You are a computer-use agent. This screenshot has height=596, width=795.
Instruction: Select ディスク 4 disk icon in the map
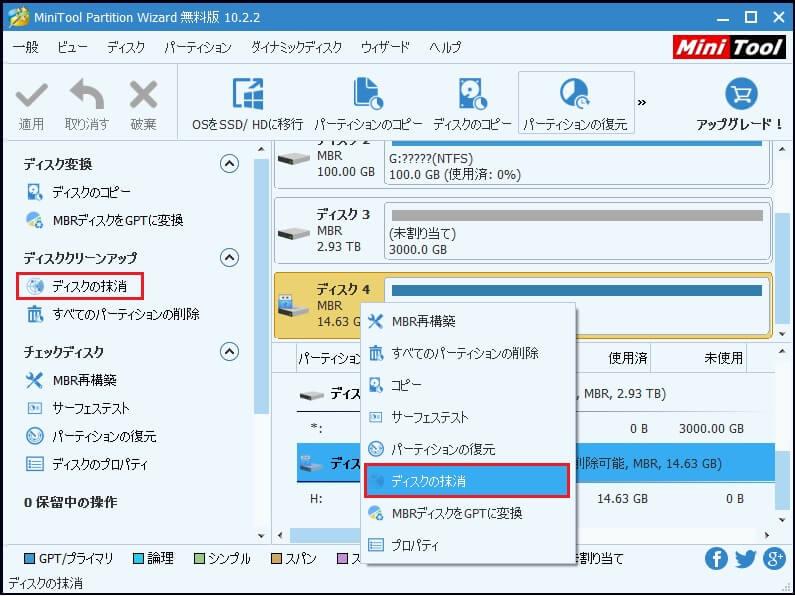pyautogui.click(x=294, y=306)
